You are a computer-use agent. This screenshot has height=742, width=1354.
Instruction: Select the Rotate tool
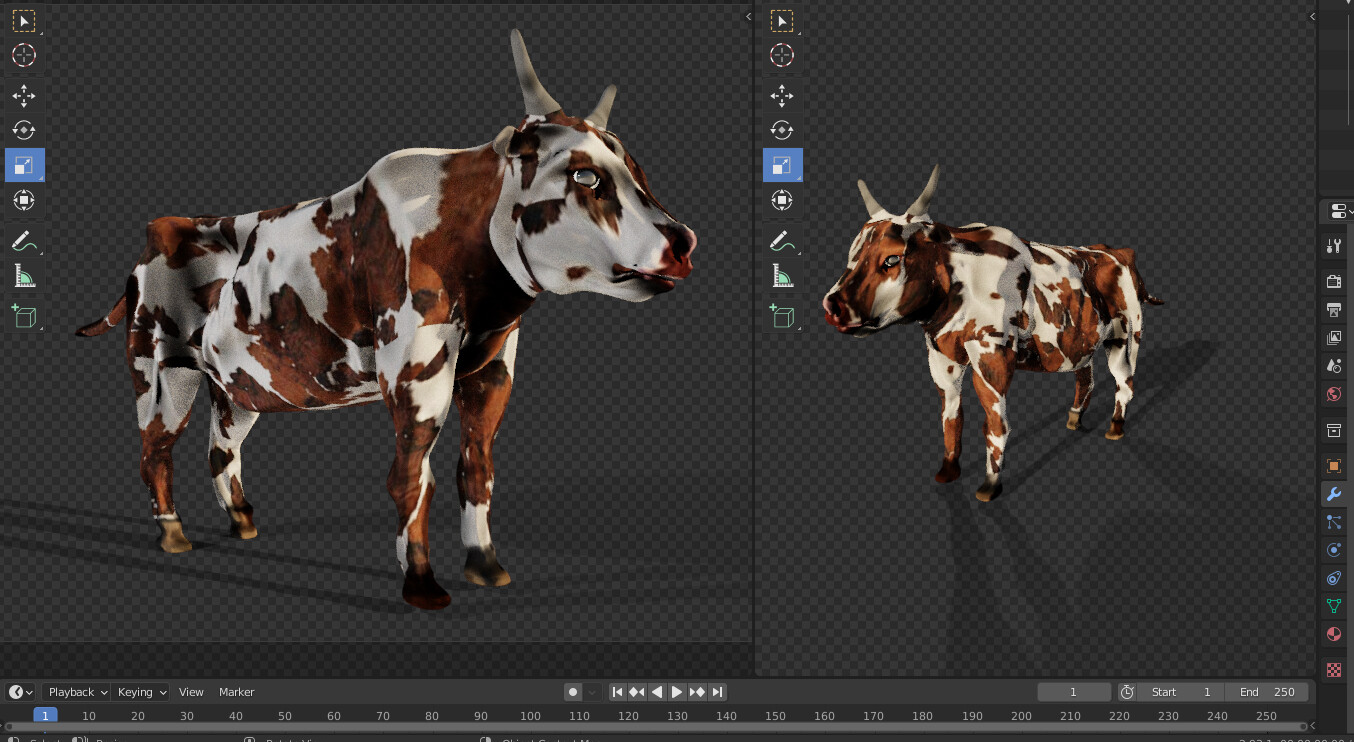point(24,130)
